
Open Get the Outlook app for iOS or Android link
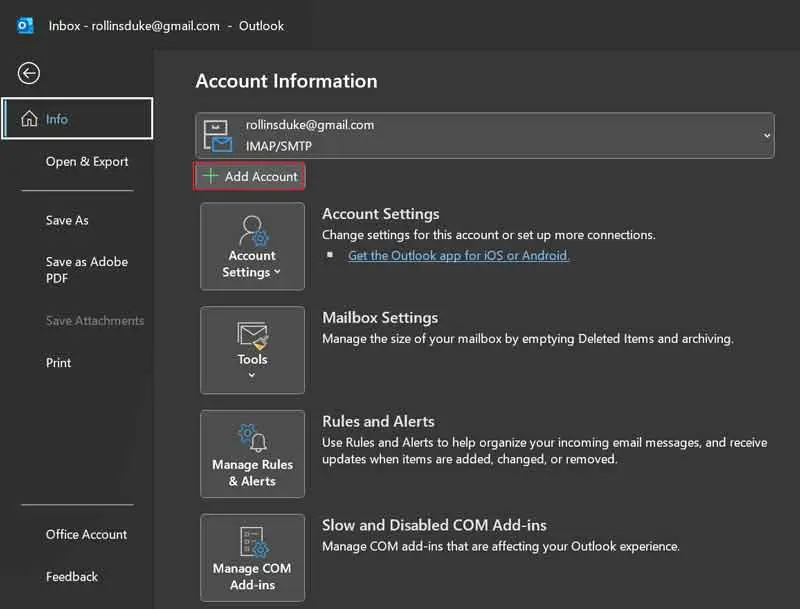click(458, 256)
